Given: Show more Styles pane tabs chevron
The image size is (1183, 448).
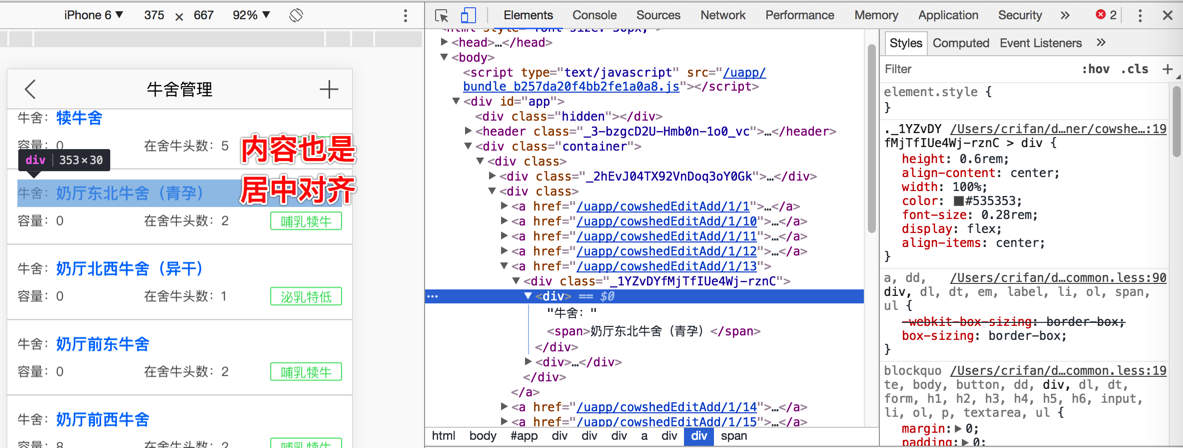Looking at the screenshot, I should click(x=1101, y=43).
